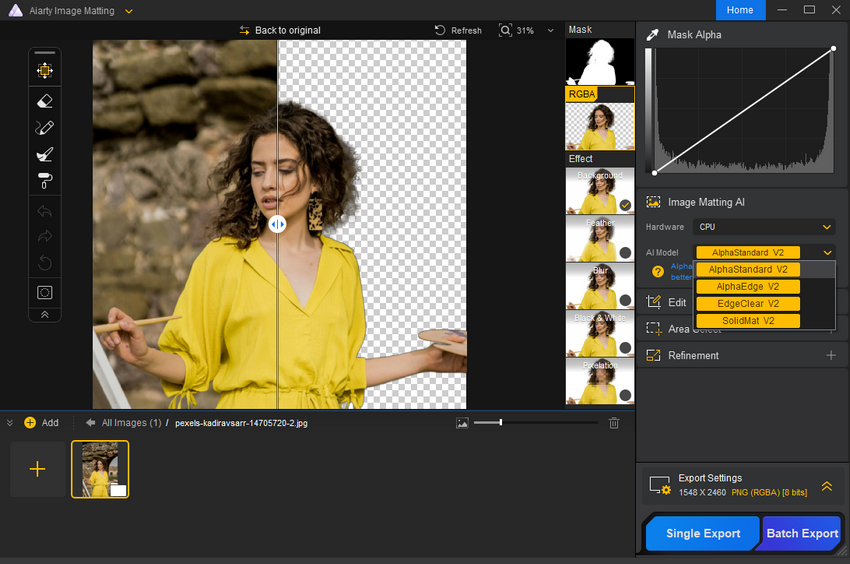
Task: Collapse the left toolbar with double chevron
Action: tap(44, 314)
